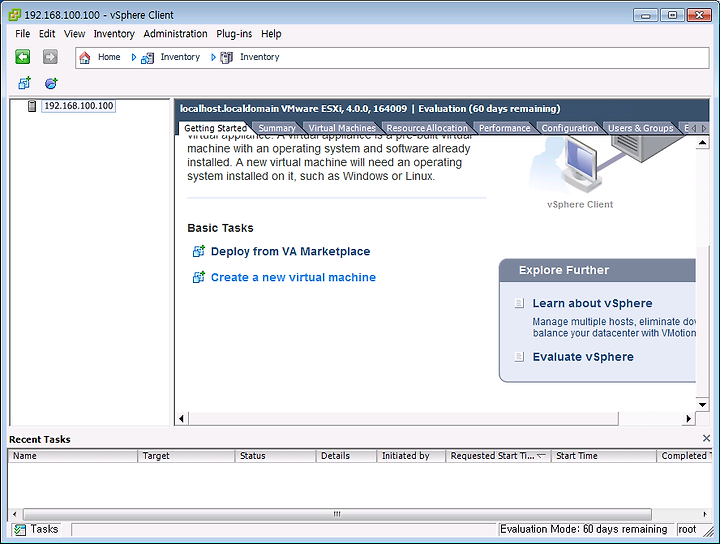This screenshot has height=544, width=720.
Task: Open the Learn about vSphere link
Action: pos(592,303)
